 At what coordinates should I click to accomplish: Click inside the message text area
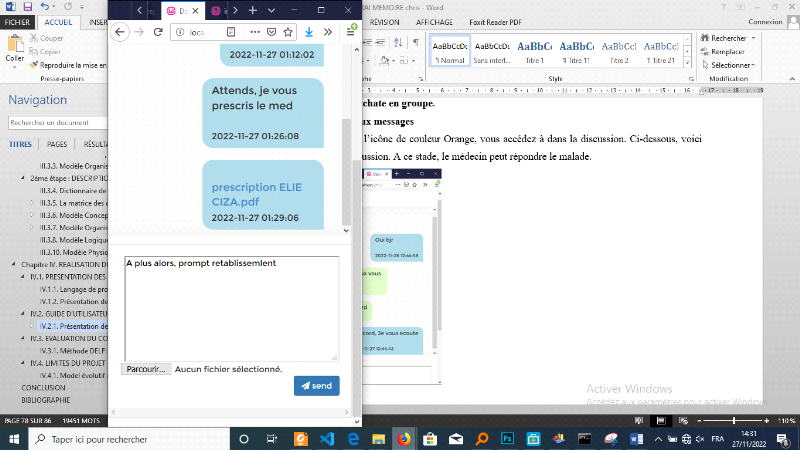click(230, 310)
